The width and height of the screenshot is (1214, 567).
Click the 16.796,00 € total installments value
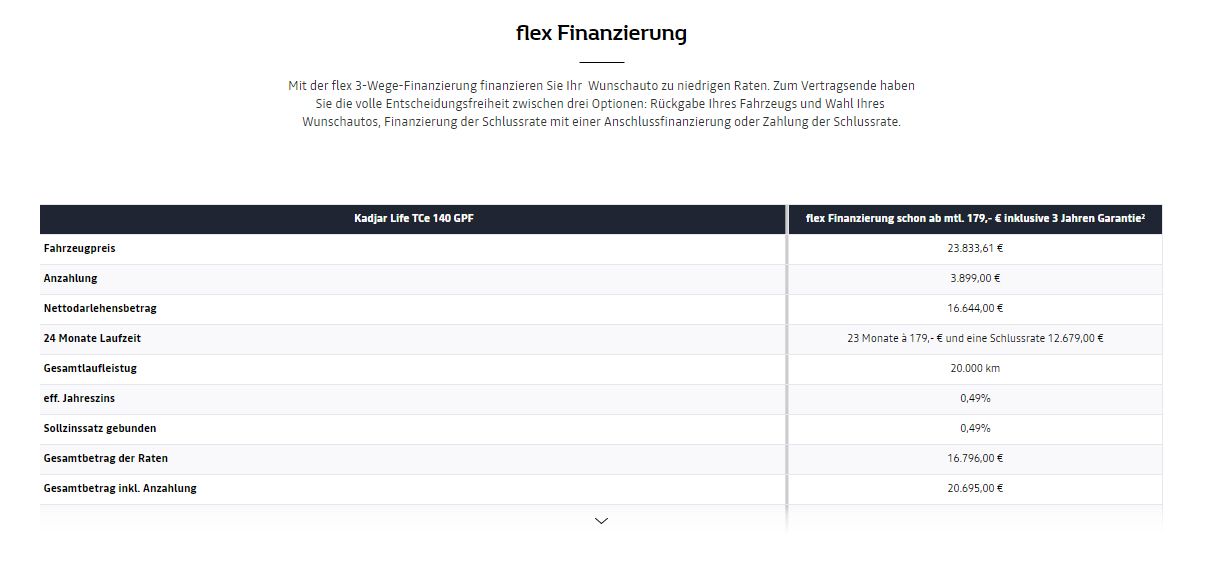[x=975, y=458]
